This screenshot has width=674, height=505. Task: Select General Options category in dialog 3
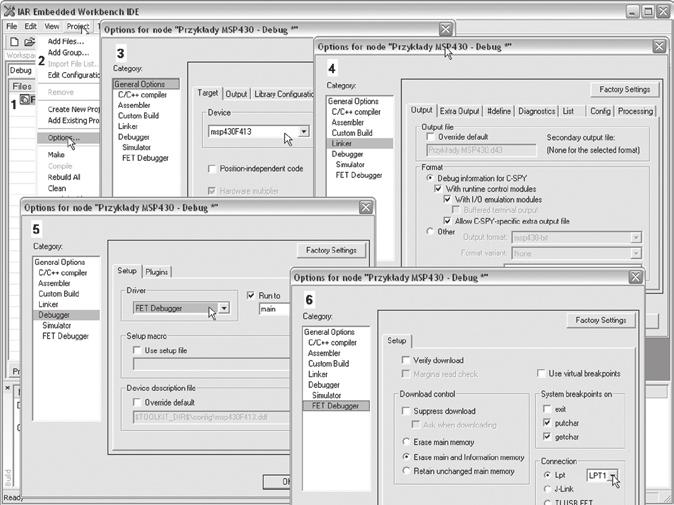pyautogui.click(x=146, y=84)
